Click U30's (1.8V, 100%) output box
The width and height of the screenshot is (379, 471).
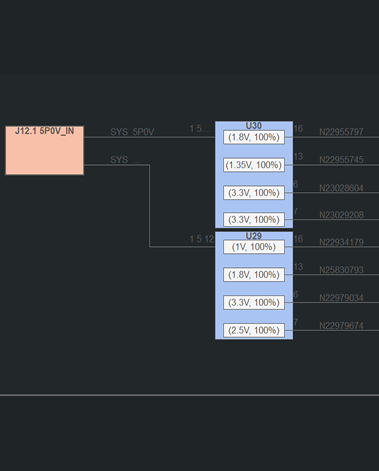click(x=254, y=137)
